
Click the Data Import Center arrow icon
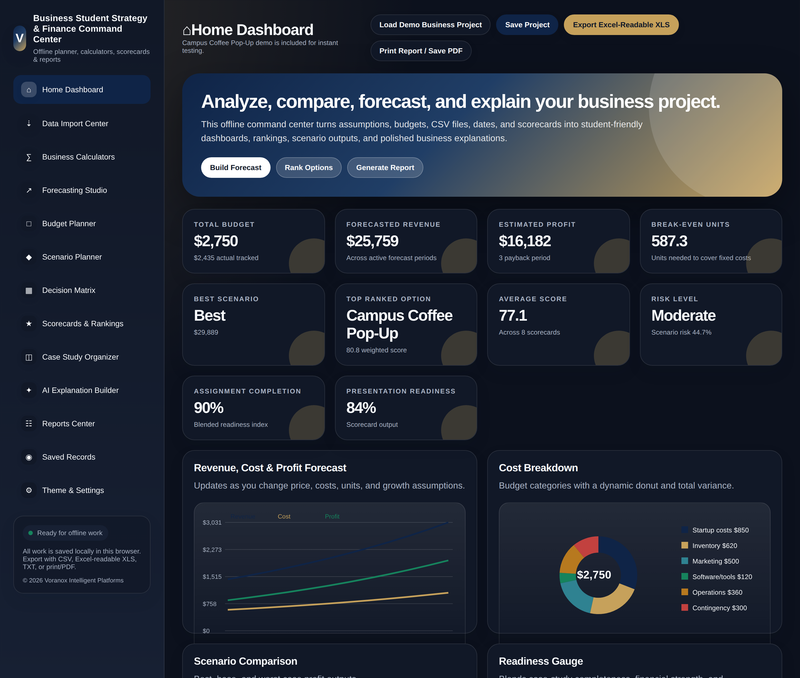[x=29, y=123]
